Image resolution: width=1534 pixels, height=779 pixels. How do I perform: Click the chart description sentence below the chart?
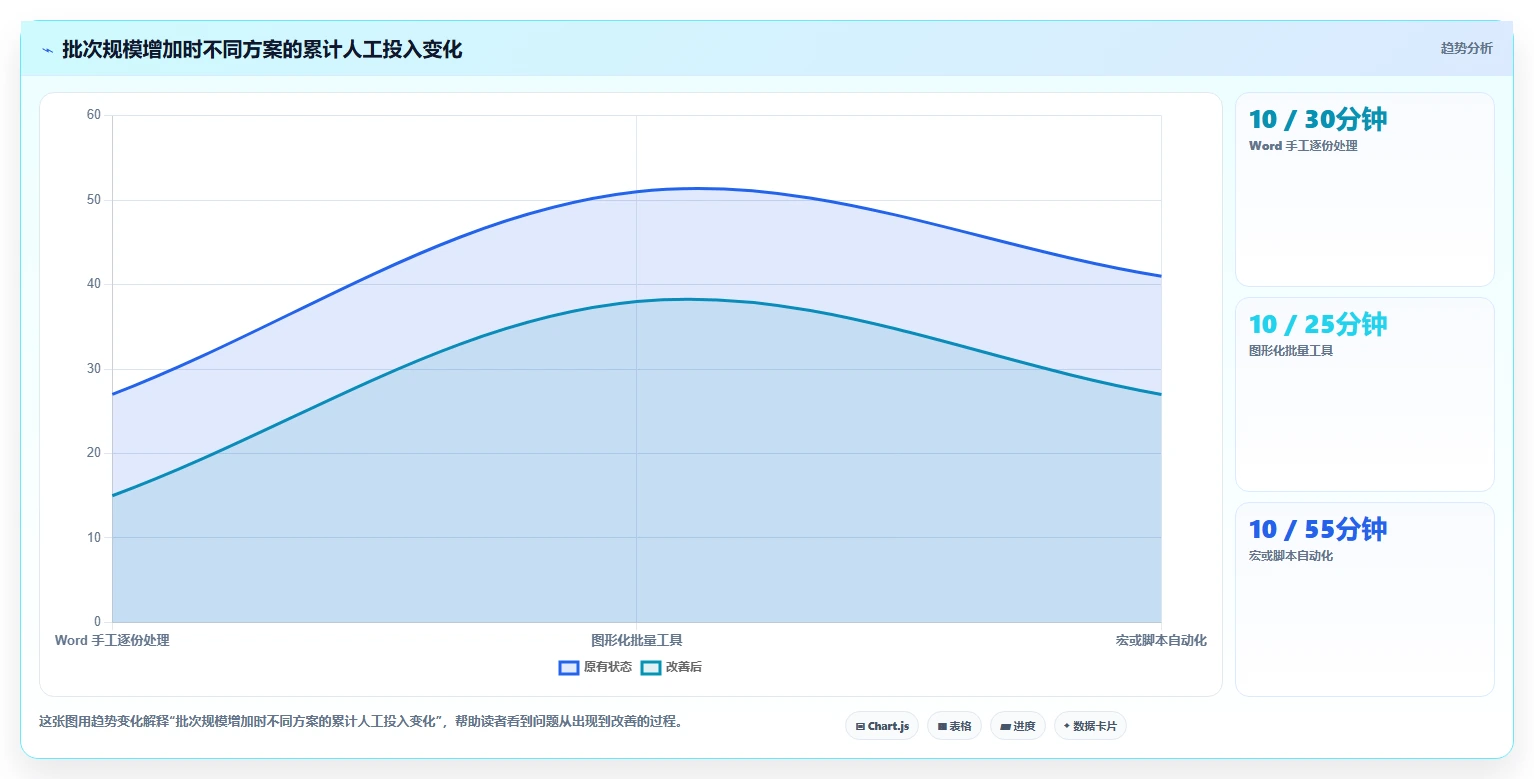click(362, 721)
